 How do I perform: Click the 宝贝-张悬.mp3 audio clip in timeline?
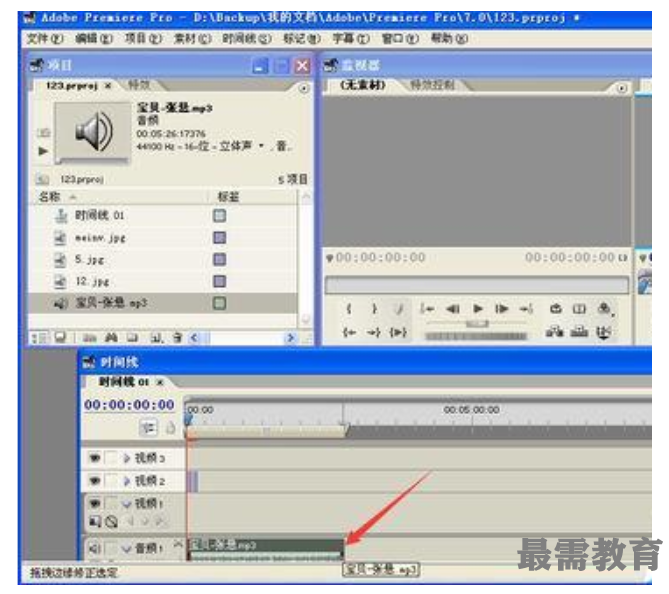click(265, 550)
